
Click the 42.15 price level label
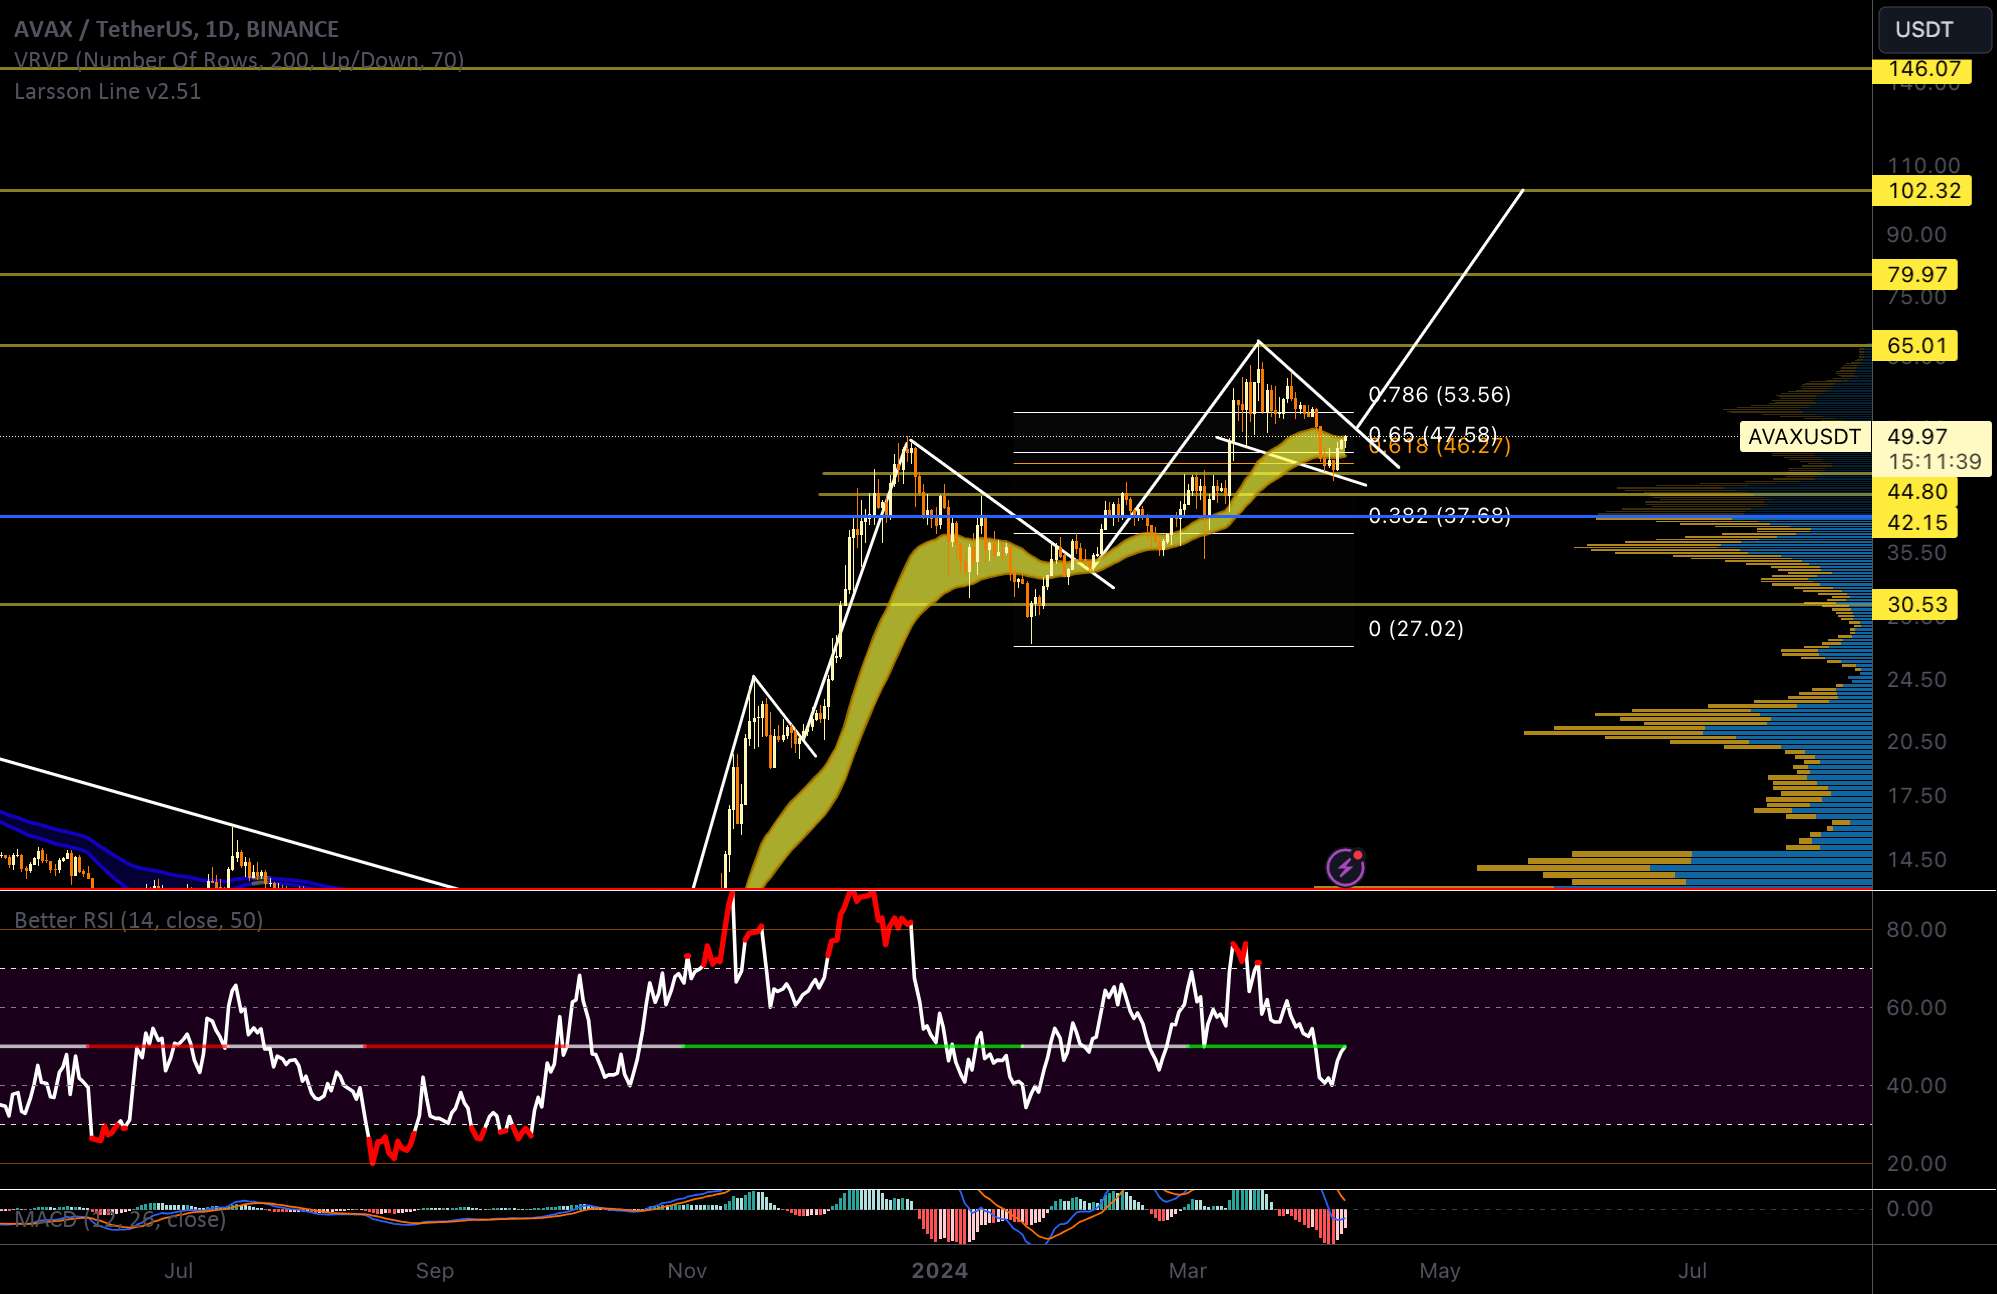click(1915, 522)
